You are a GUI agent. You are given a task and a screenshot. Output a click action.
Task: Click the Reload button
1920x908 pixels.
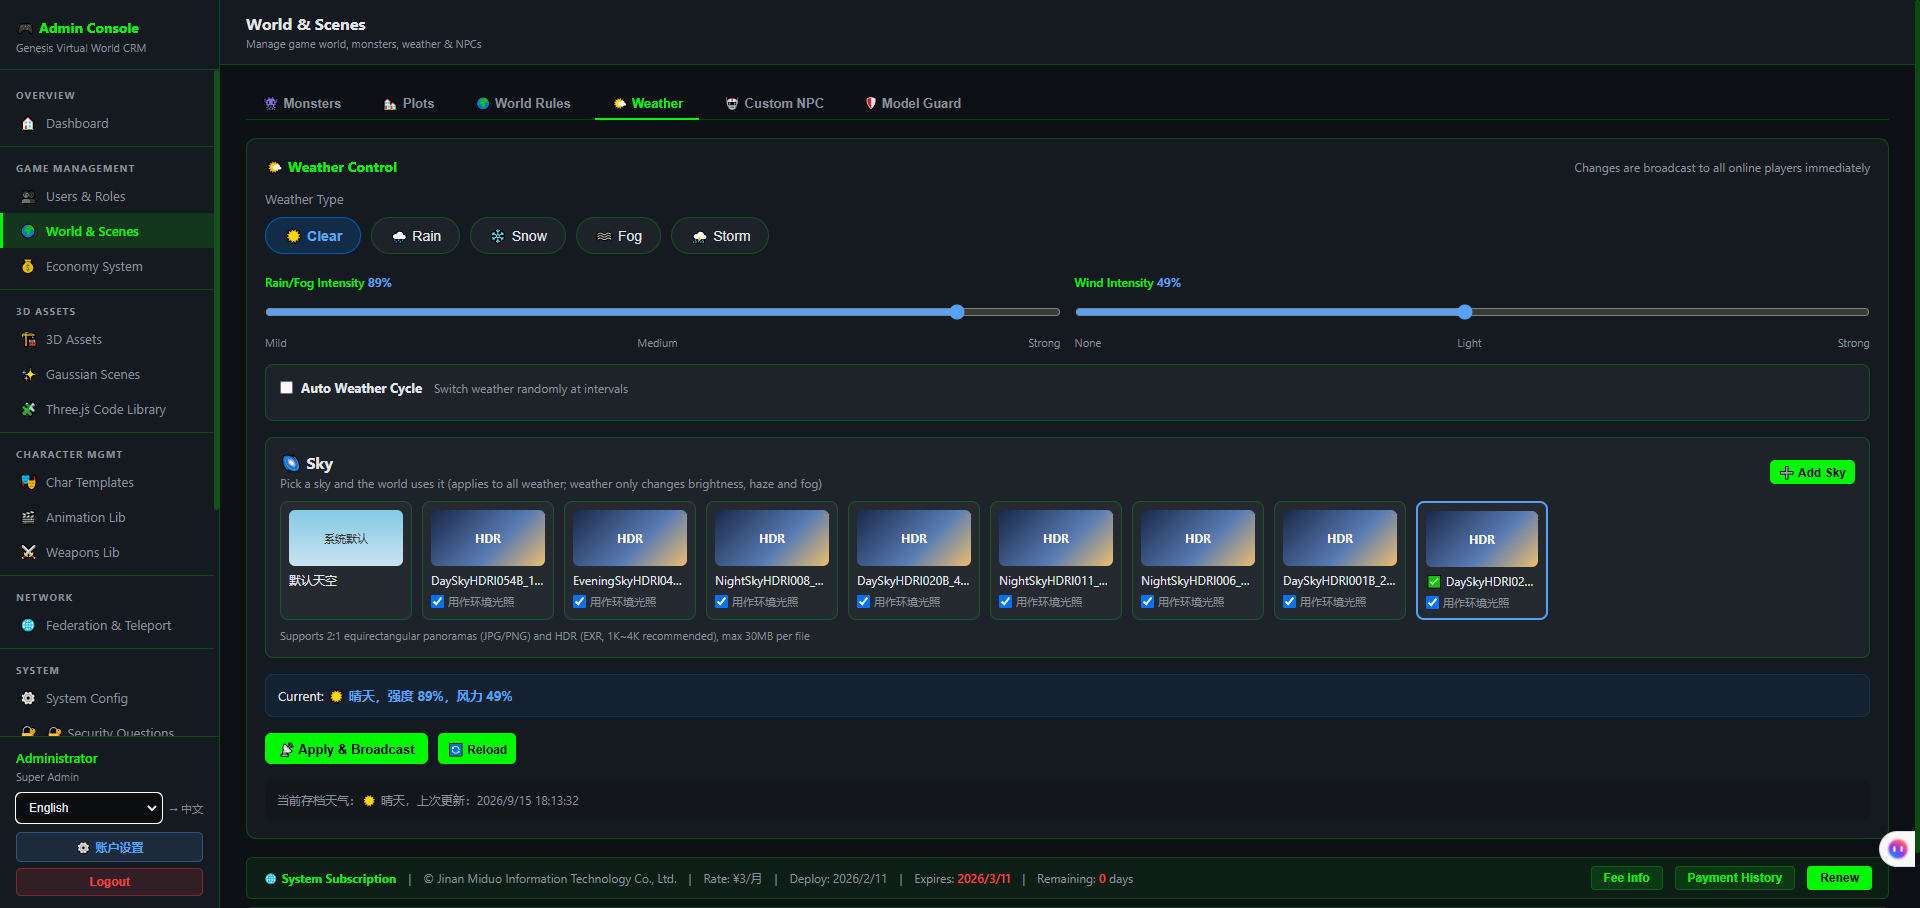point(477,749)
